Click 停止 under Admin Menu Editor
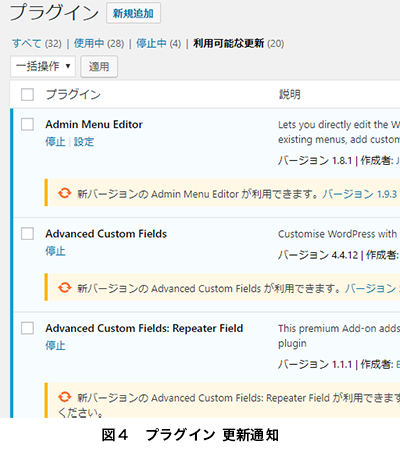 (55, 142)
